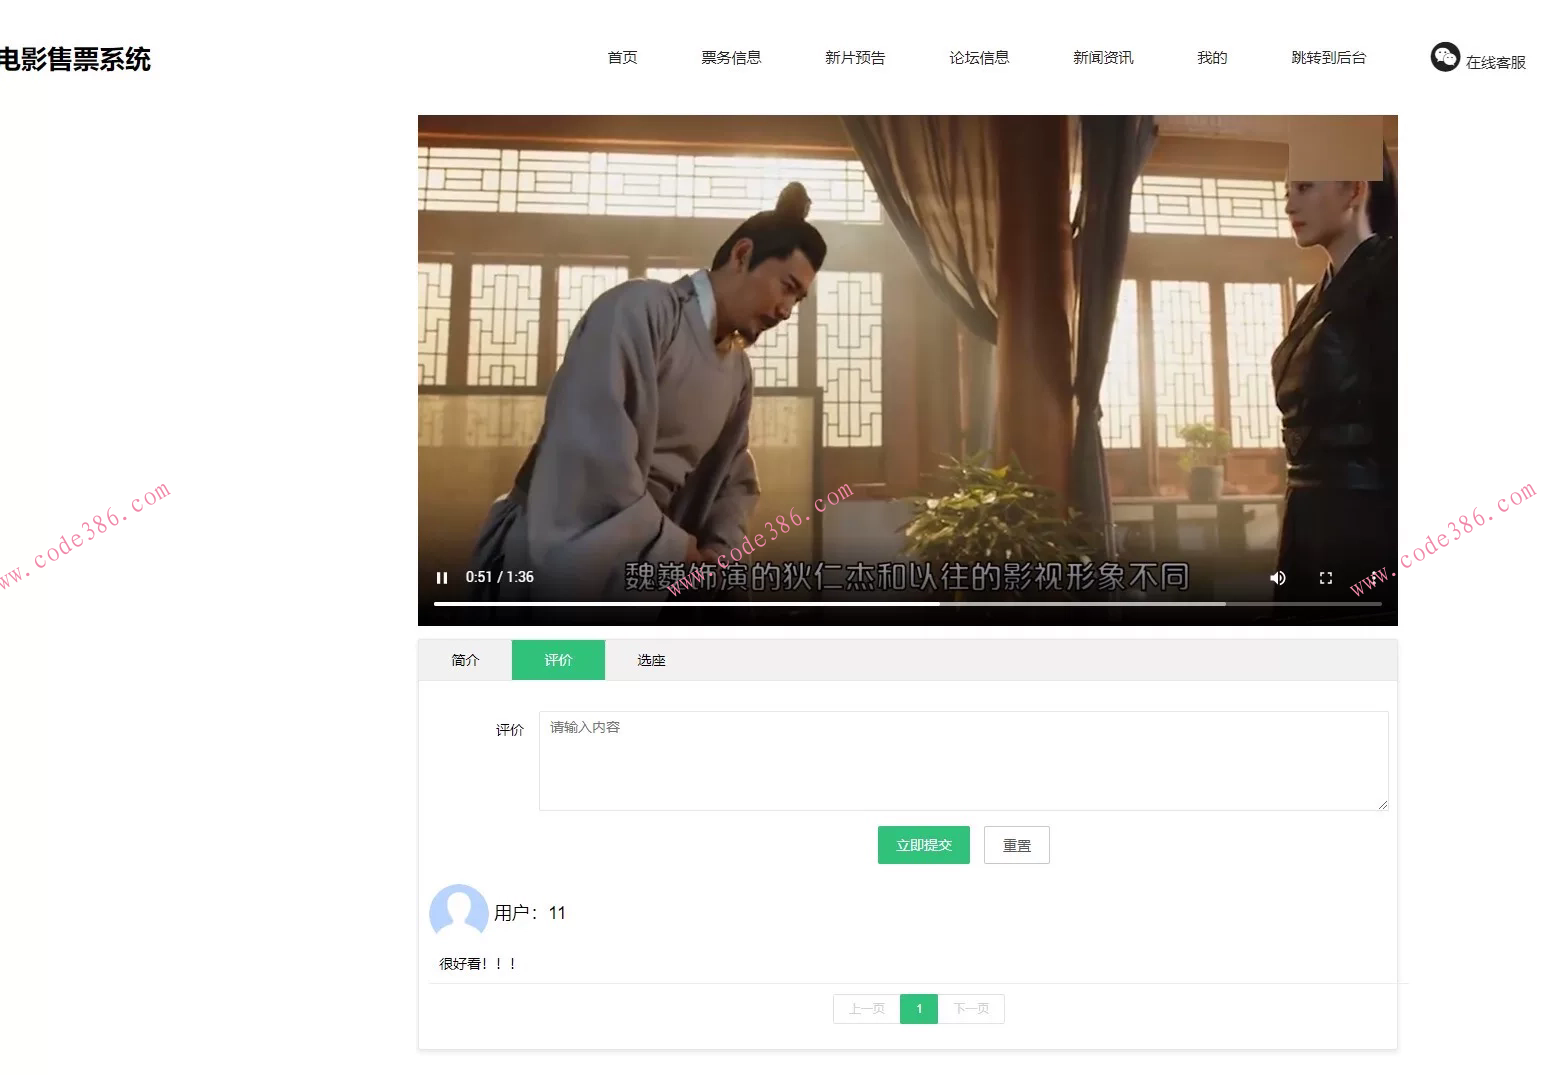The width and height of the screenshot is (1558, 1075).
Task: Switch to the 简介 tab
Action: (465, 660)
